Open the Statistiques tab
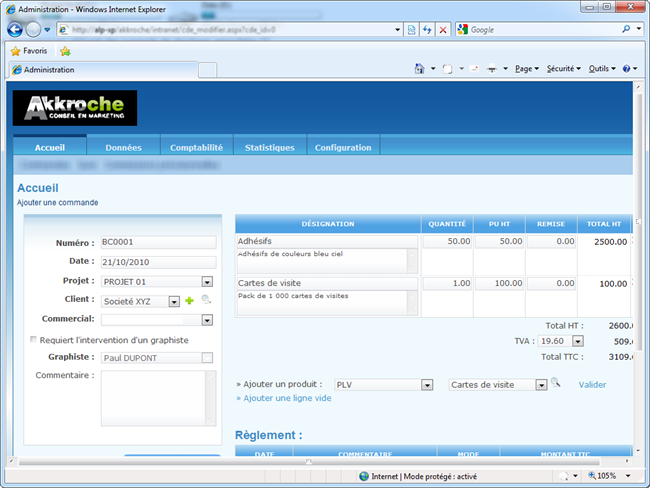650x488 pixels. pos(270,147)
